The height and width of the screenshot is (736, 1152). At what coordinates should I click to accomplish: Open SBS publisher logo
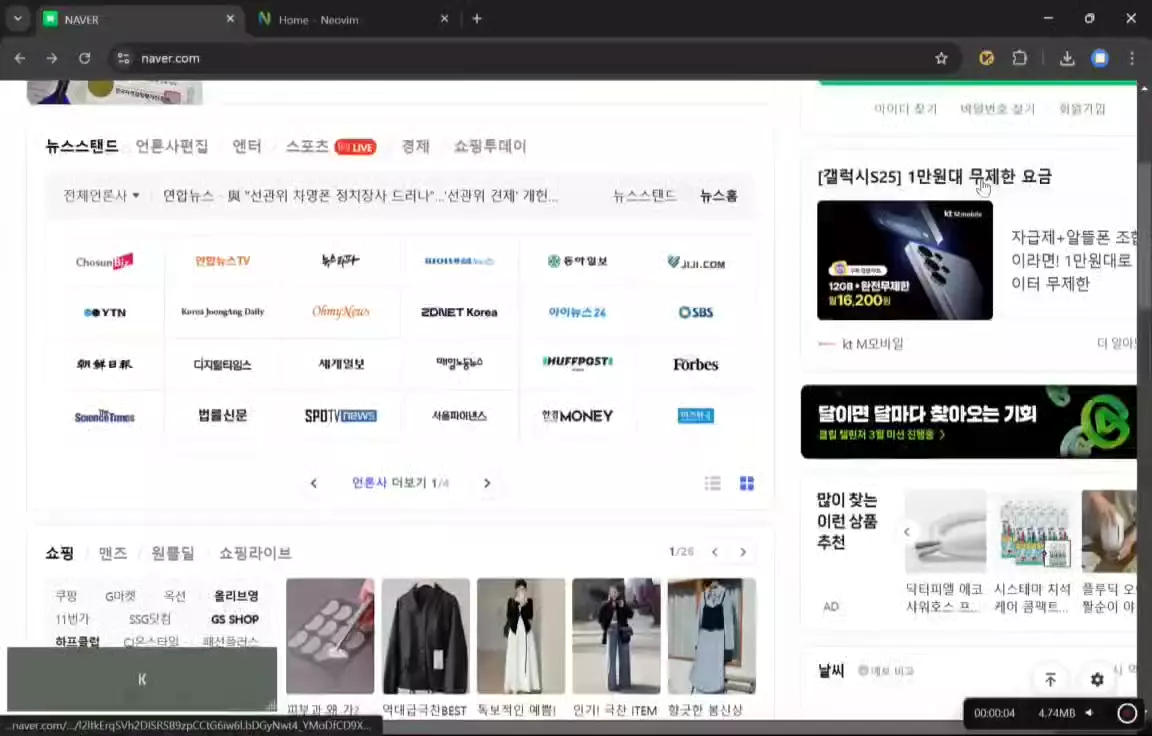pyautogui.click(x=696, y=312)
